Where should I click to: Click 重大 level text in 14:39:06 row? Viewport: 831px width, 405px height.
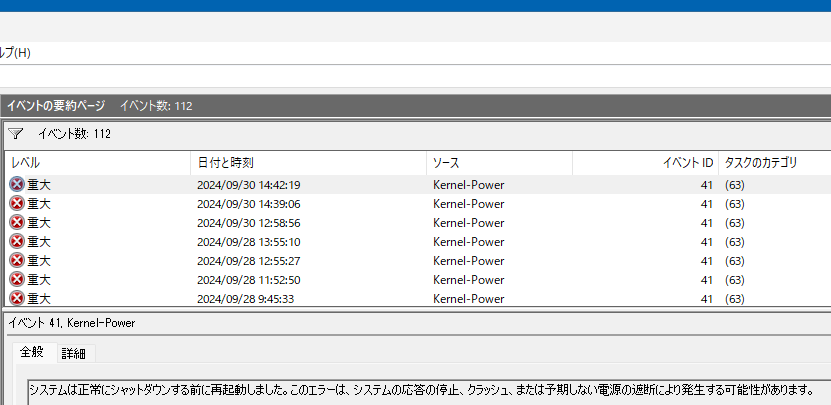click(x=39, y=204)
